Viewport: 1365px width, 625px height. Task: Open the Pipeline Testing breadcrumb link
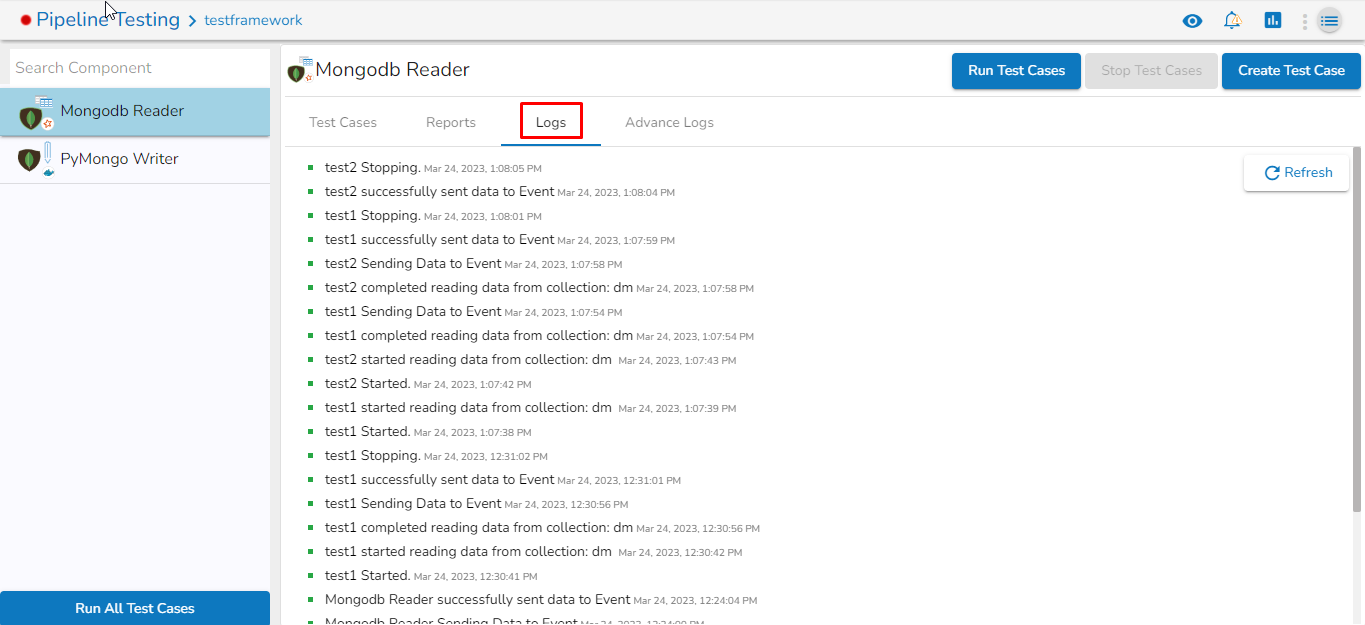pyautogui.click(x=108, y=20)
